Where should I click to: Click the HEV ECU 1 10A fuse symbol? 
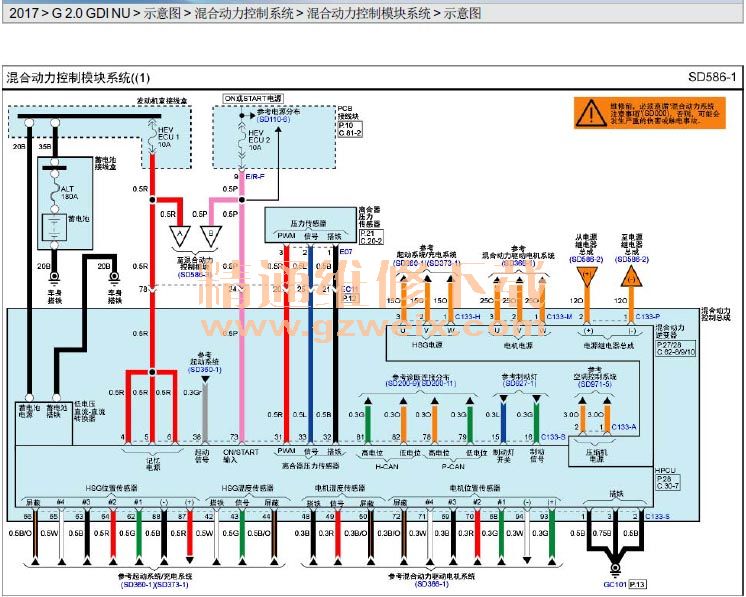pyautogui.click(x=152, y=137)
